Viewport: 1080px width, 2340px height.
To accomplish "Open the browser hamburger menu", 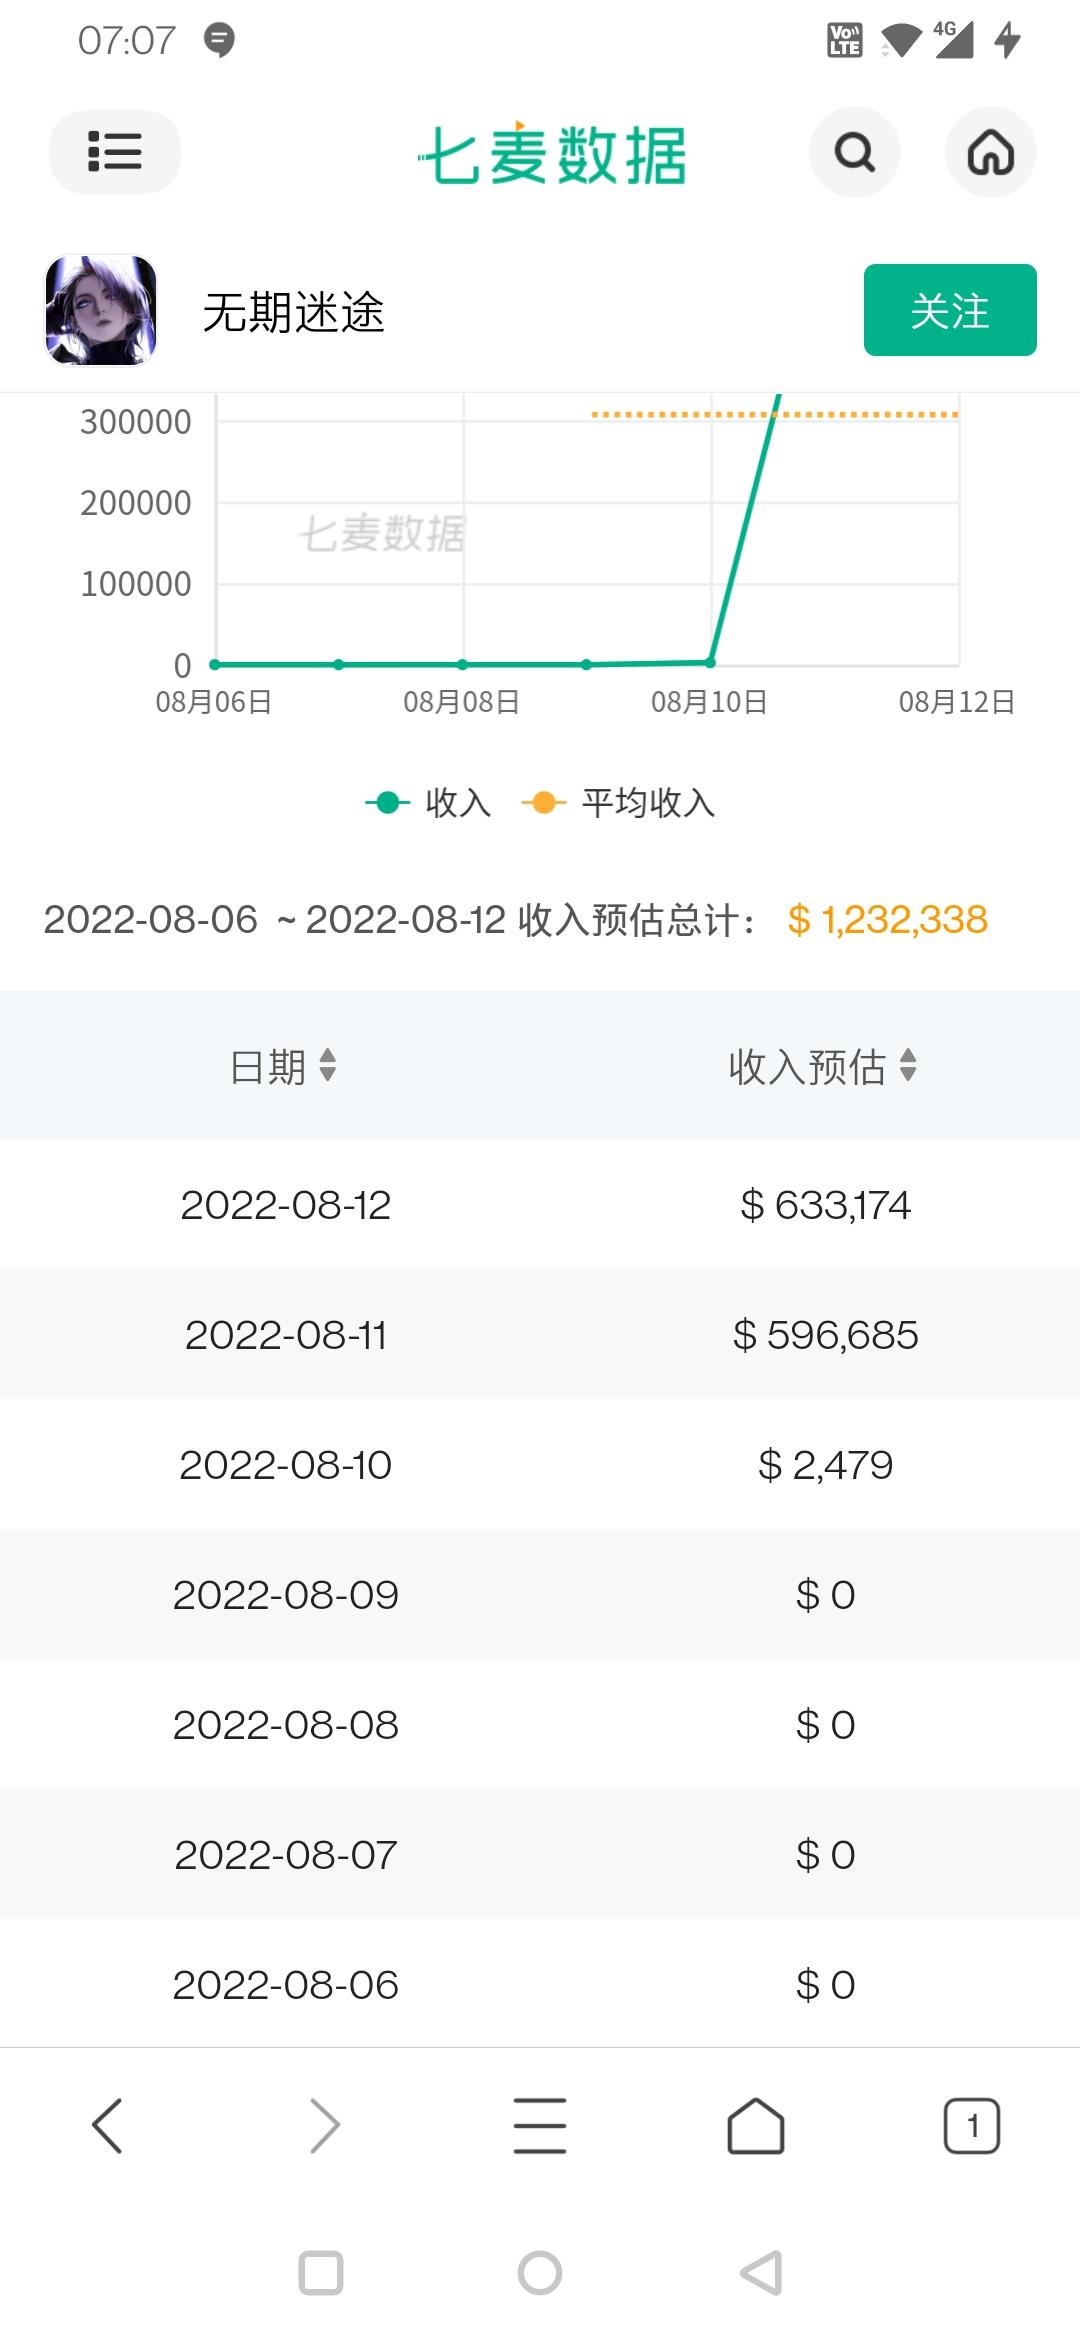I will (540, 2125).
